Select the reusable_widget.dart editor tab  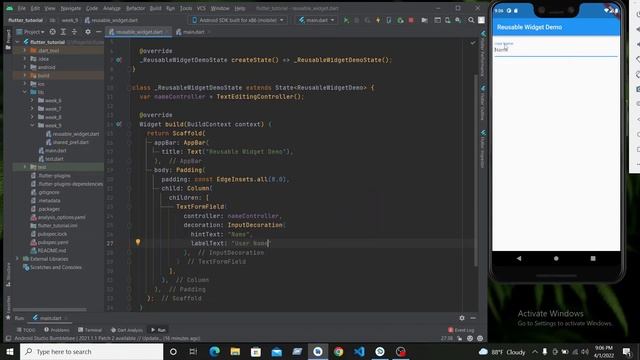tap(137, 32)
